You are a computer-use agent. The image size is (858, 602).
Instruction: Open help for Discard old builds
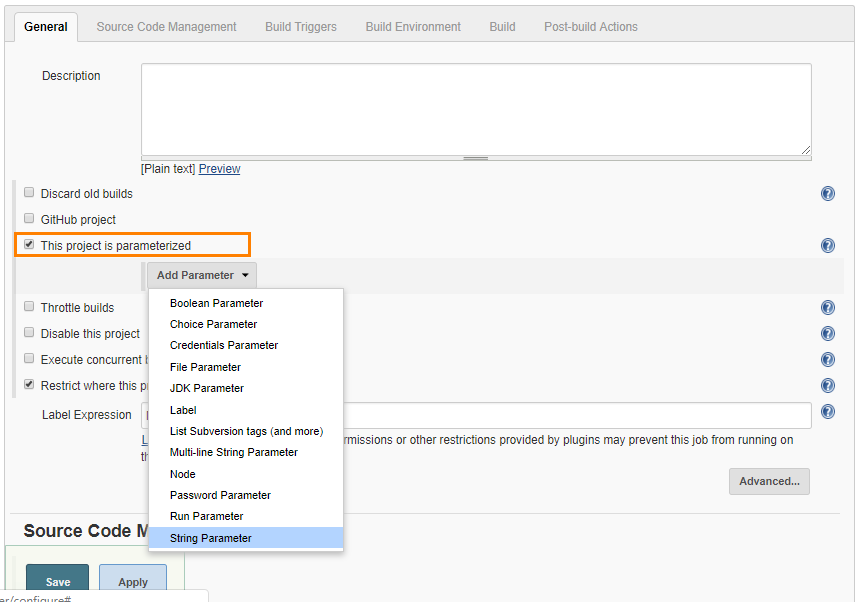click(x=827, y=193)
